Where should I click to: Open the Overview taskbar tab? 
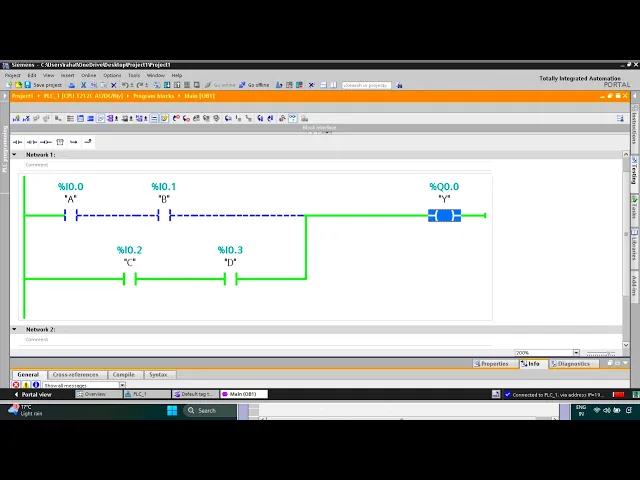99,394
